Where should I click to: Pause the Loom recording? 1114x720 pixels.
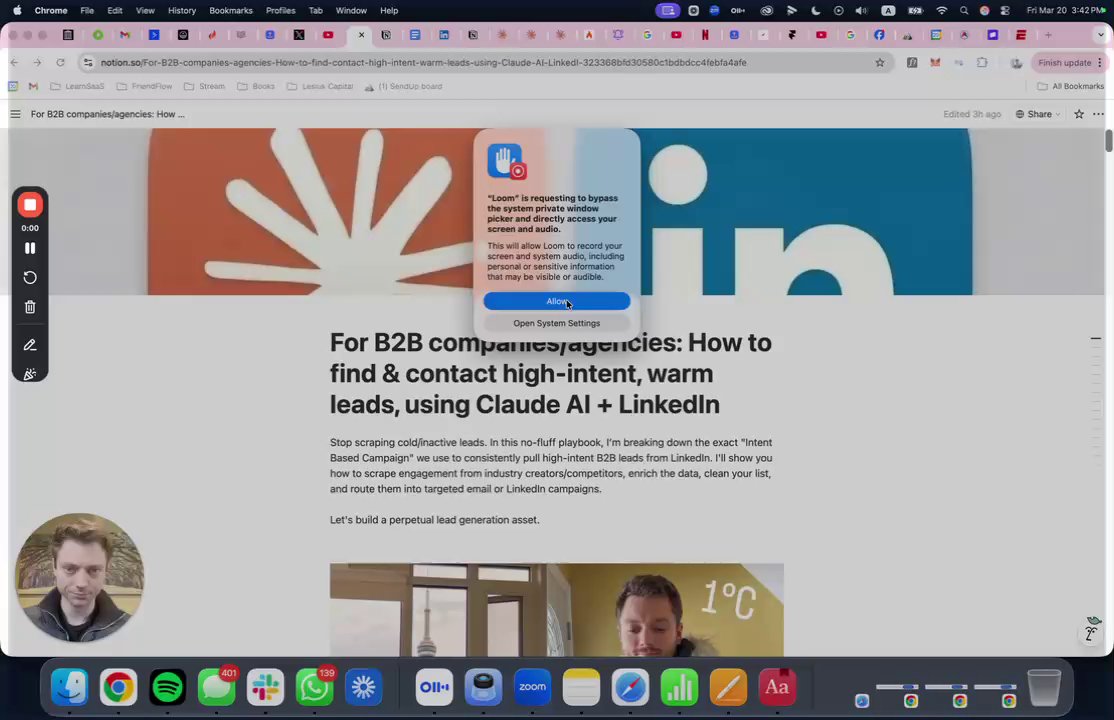[x=30, y=248]
